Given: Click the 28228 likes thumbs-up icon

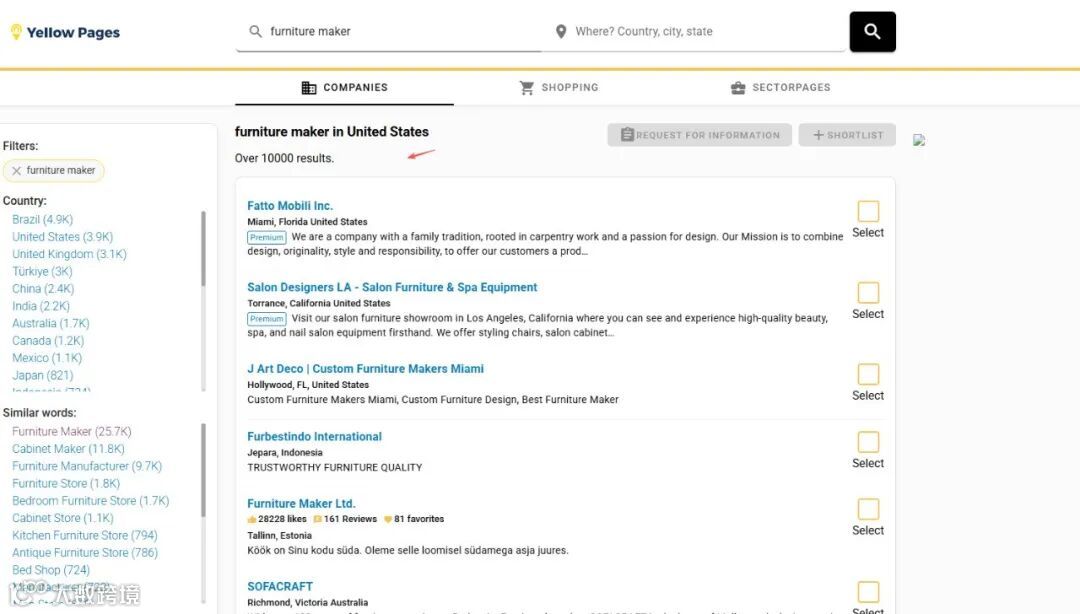Looking at the screenshot, I should tap(252, 520).
